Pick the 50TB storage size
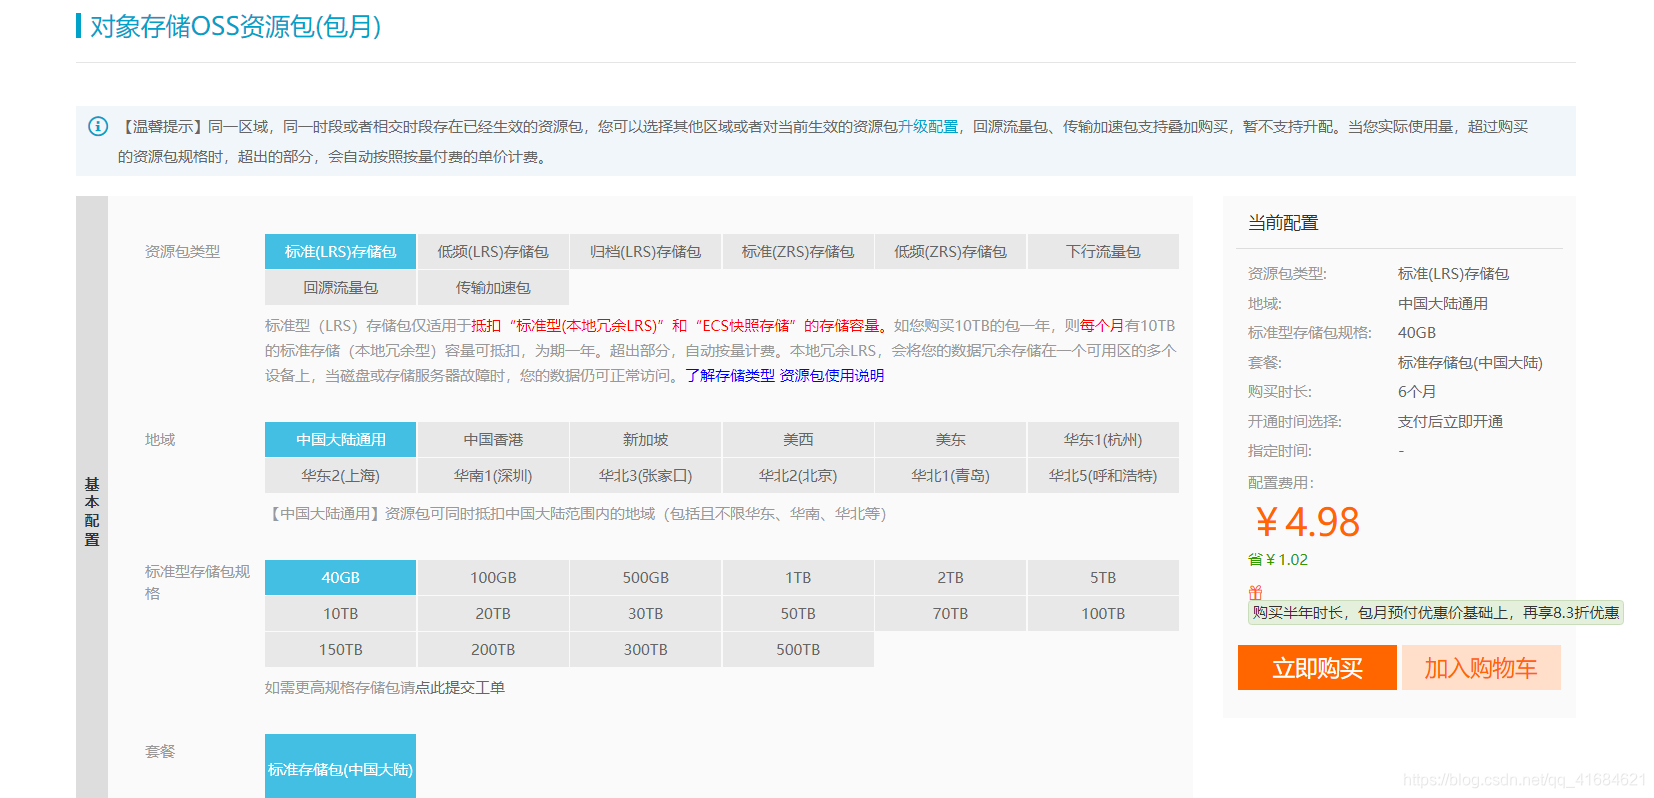The height and width of the screenshot is (798, 1654). [798, 614]
